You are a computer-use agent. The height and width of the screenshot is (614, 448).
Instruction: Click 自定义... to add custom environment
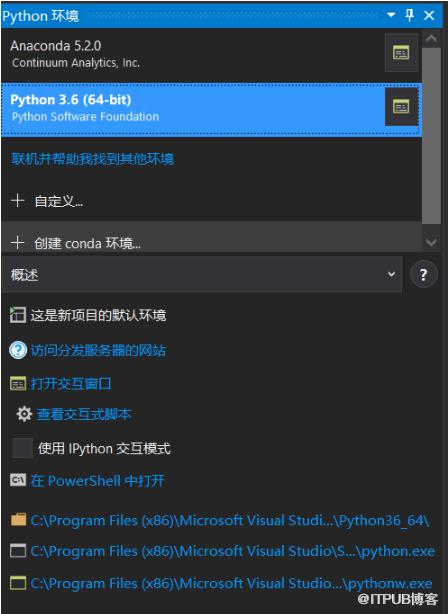pyautogui.click(x=59, y=201)
